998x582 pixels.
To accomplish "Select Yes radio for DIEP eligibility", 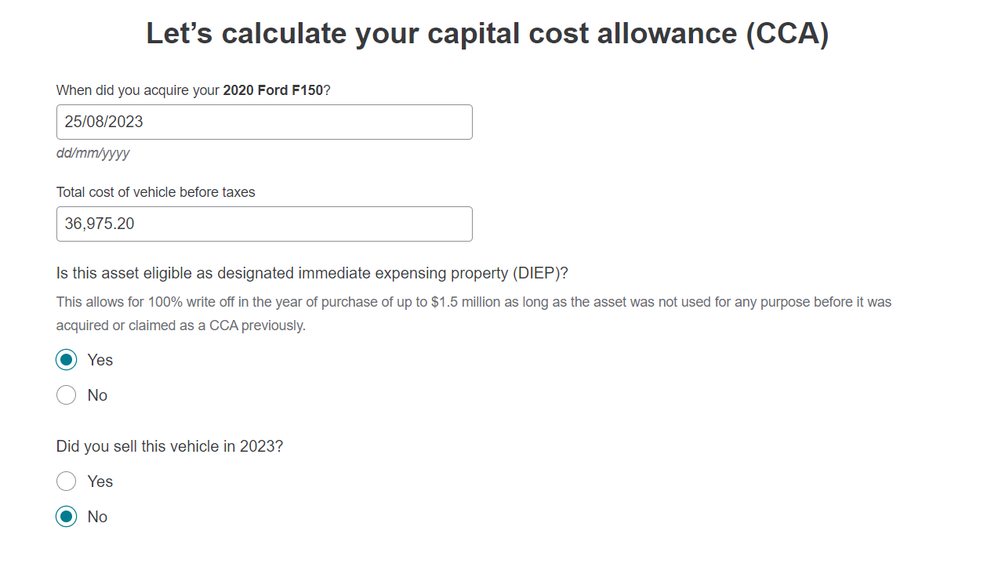I will pyautogui.click(x=66, y=360).
